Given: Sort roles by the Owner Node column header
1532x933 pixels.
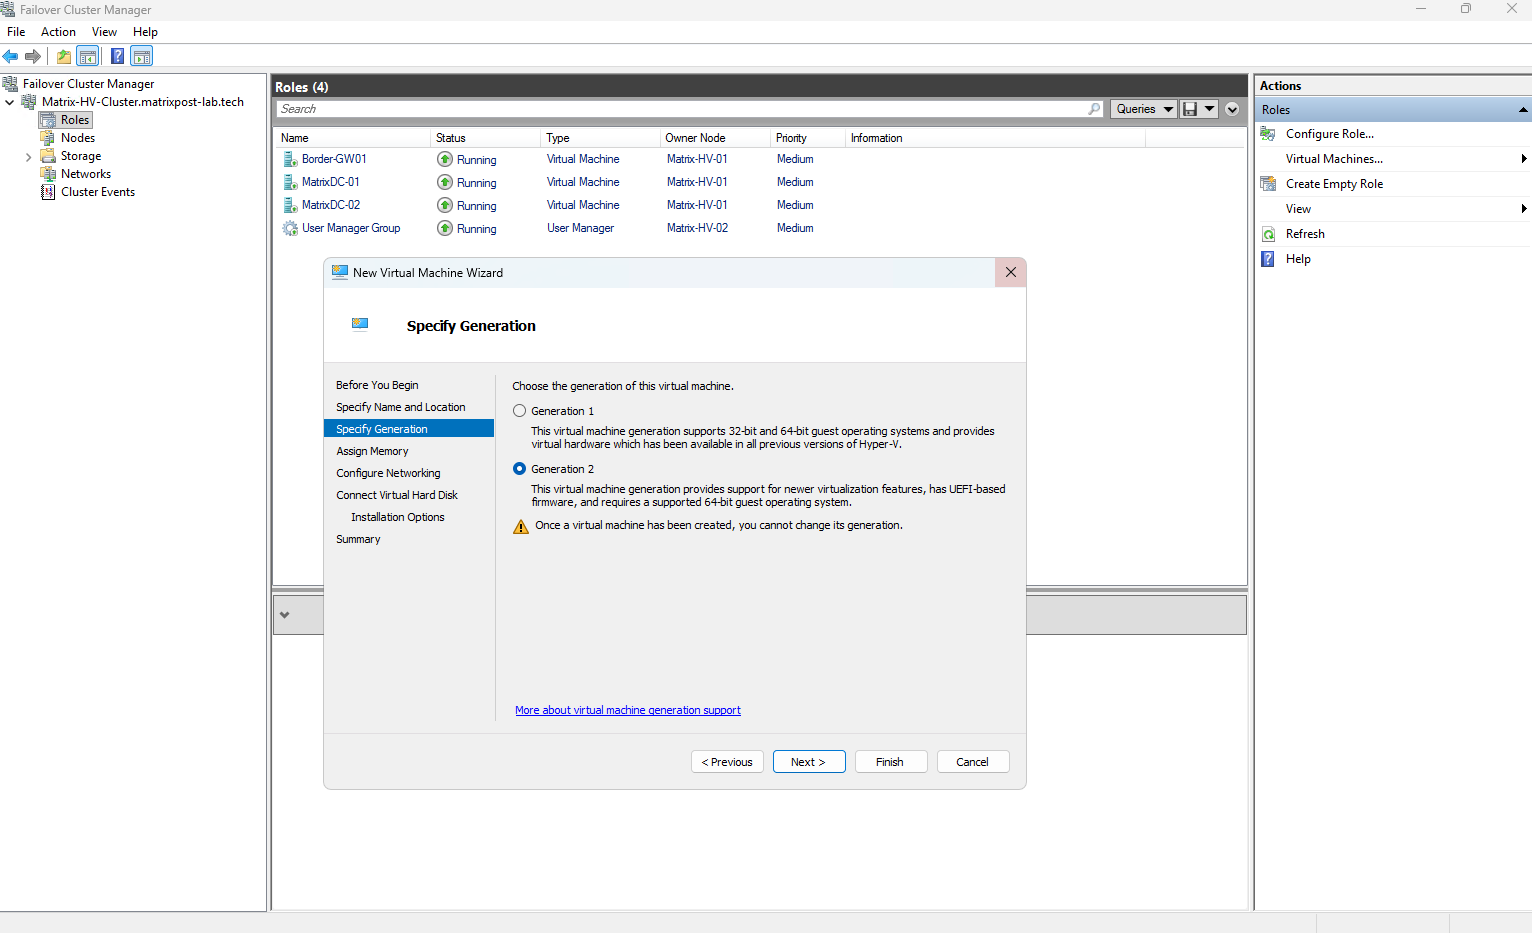Looking at the screenshot, I should coord(714,138).
